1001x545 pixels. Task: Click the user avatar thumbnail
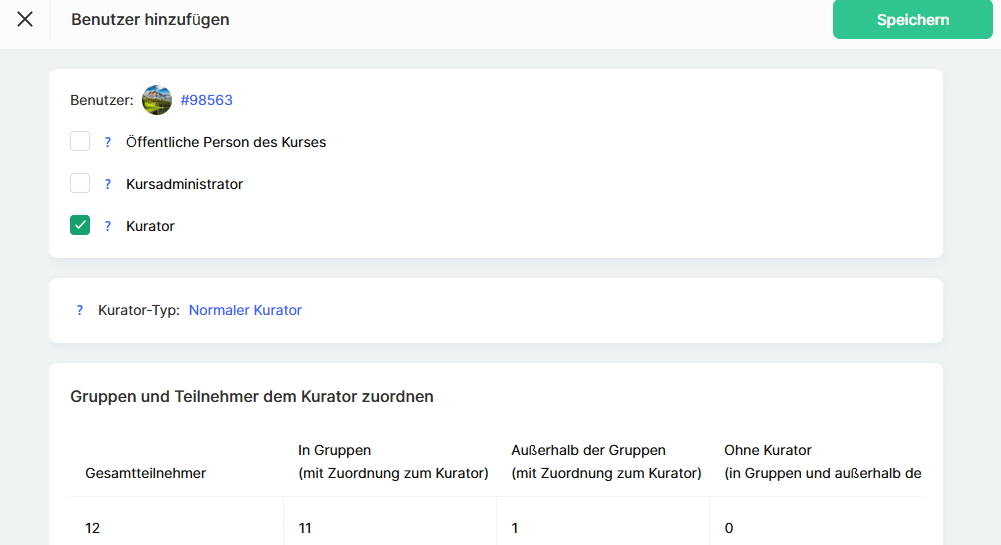[157, 100]
